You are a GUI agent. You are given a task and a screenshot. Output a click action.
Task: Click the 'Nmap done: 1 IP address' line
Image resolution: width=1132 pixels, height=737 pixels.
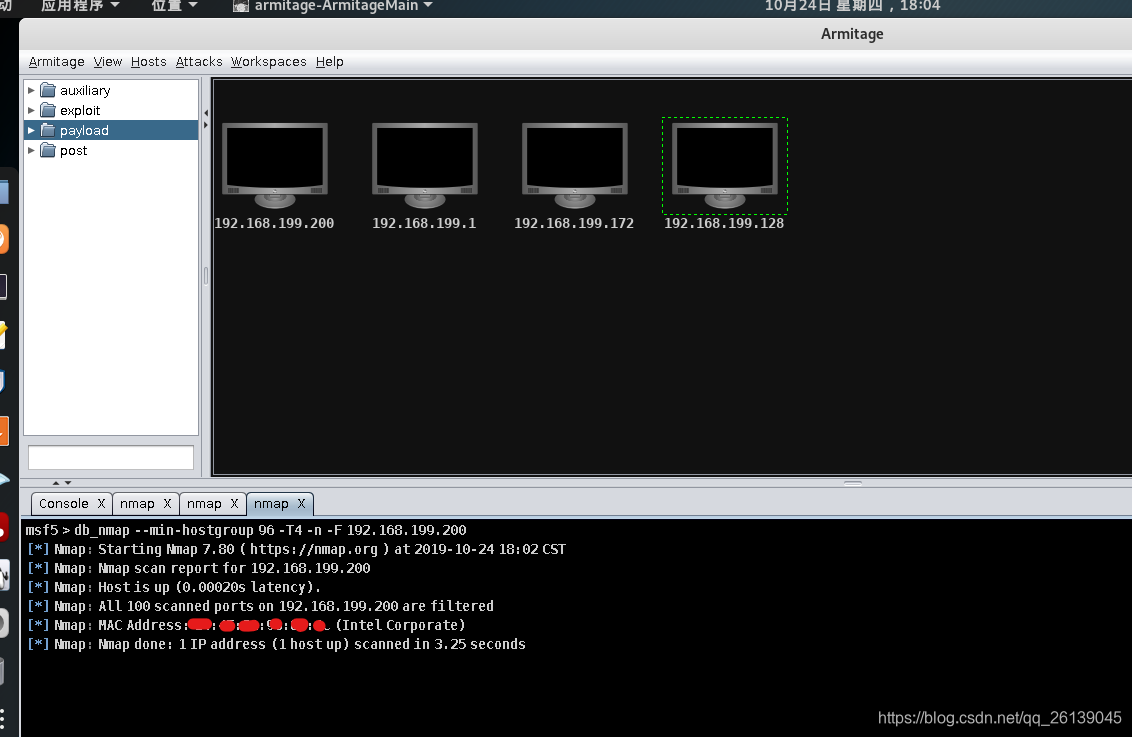[277, 644]
